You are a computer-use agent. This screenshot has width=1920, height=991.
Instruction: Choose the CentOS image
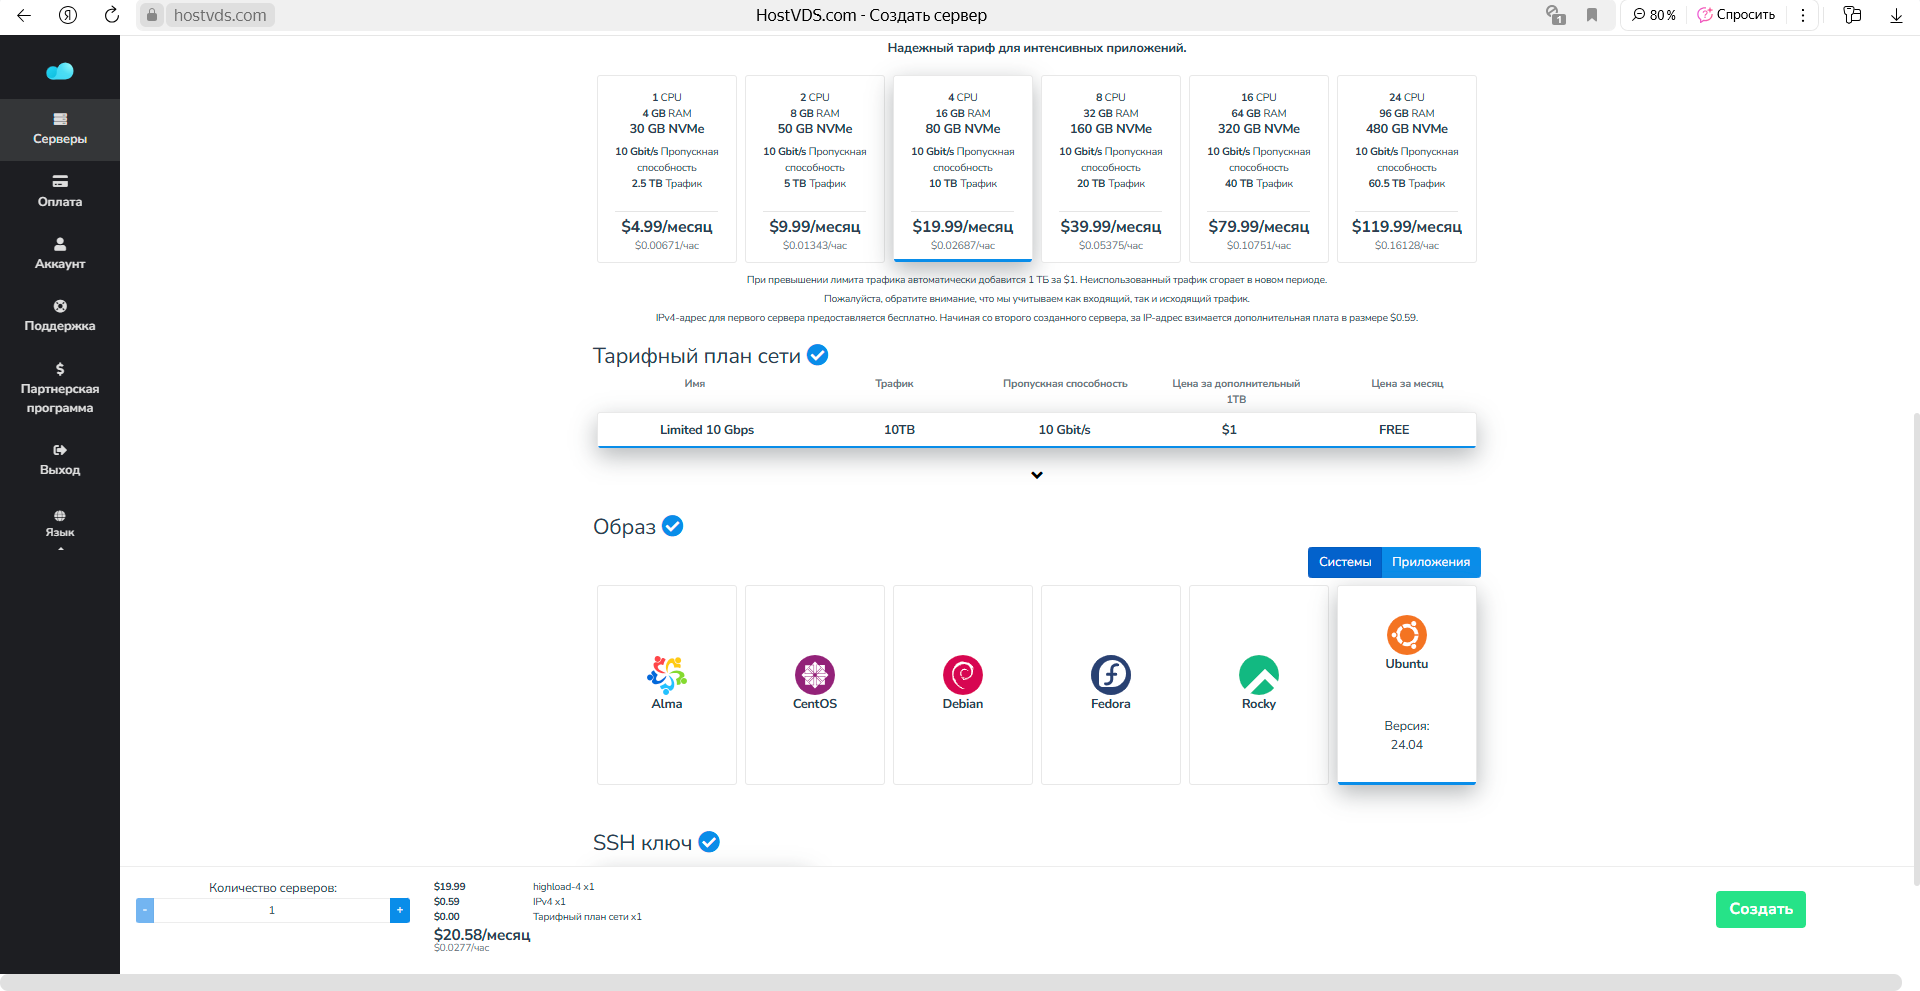815,685
